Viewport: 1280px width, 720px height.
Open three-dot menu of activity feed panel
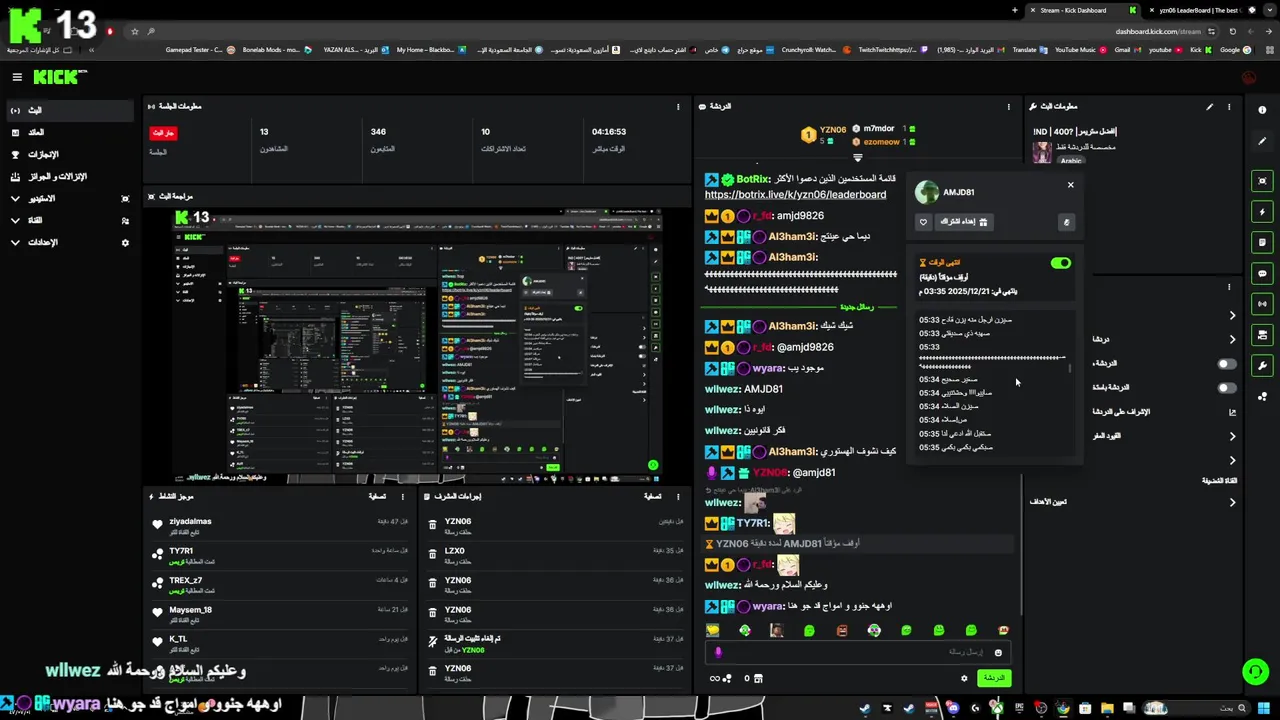pyautogui.click(x=403, y=496)
